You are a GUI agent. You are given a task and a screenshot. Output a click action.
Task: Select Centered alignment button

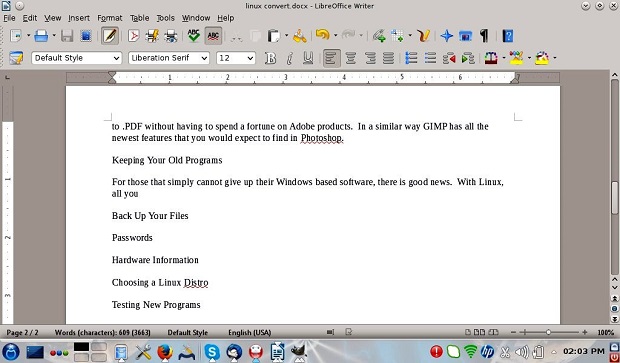click(x=350, y=58)
